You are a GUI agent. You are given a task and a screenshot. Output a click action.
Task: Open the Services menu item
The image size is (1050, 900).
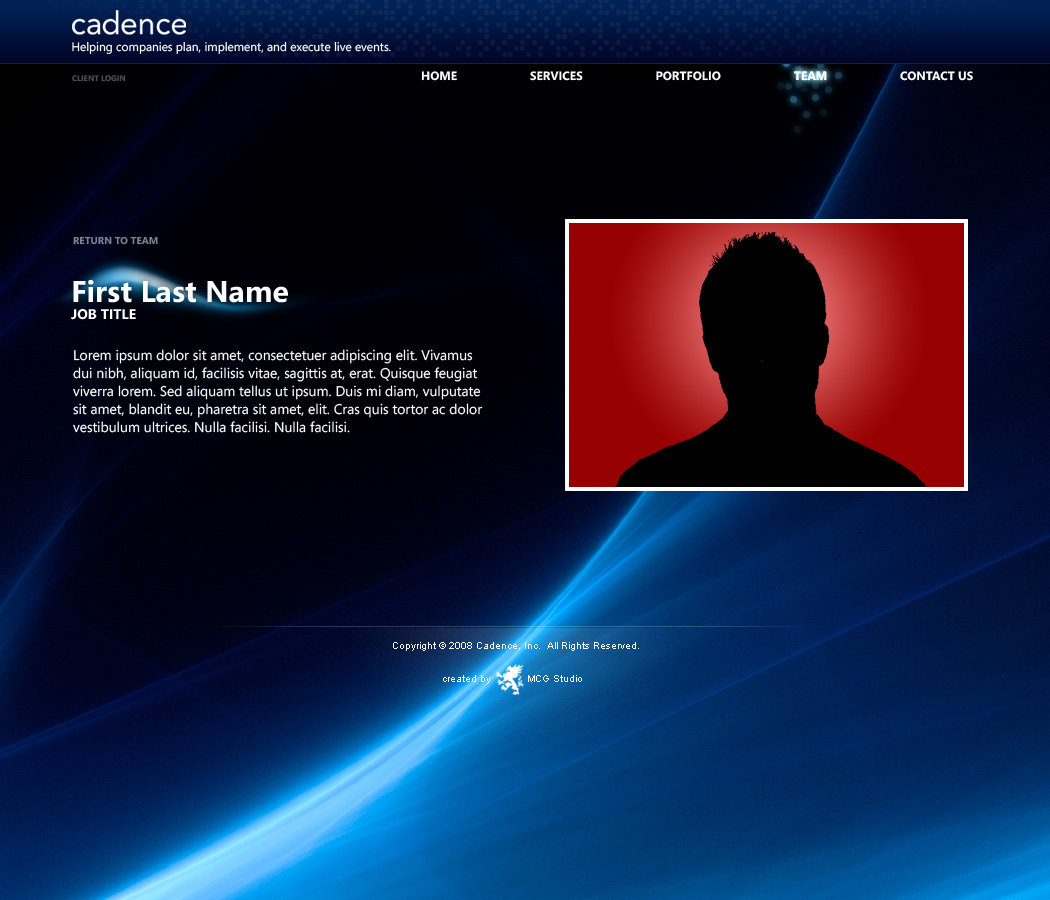[556, 76]
